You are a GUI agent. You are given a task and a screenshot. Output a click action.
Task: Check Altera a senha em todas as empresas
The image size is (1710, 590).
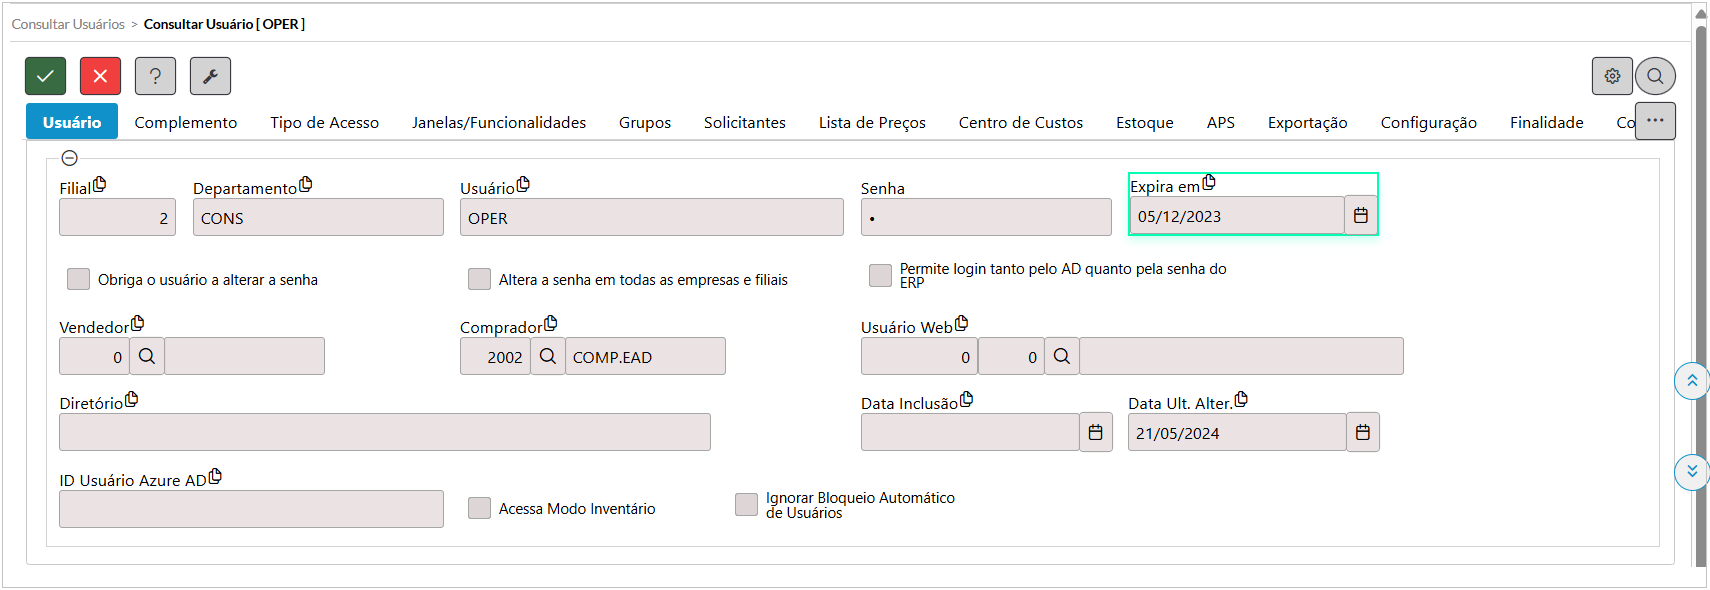479,279
